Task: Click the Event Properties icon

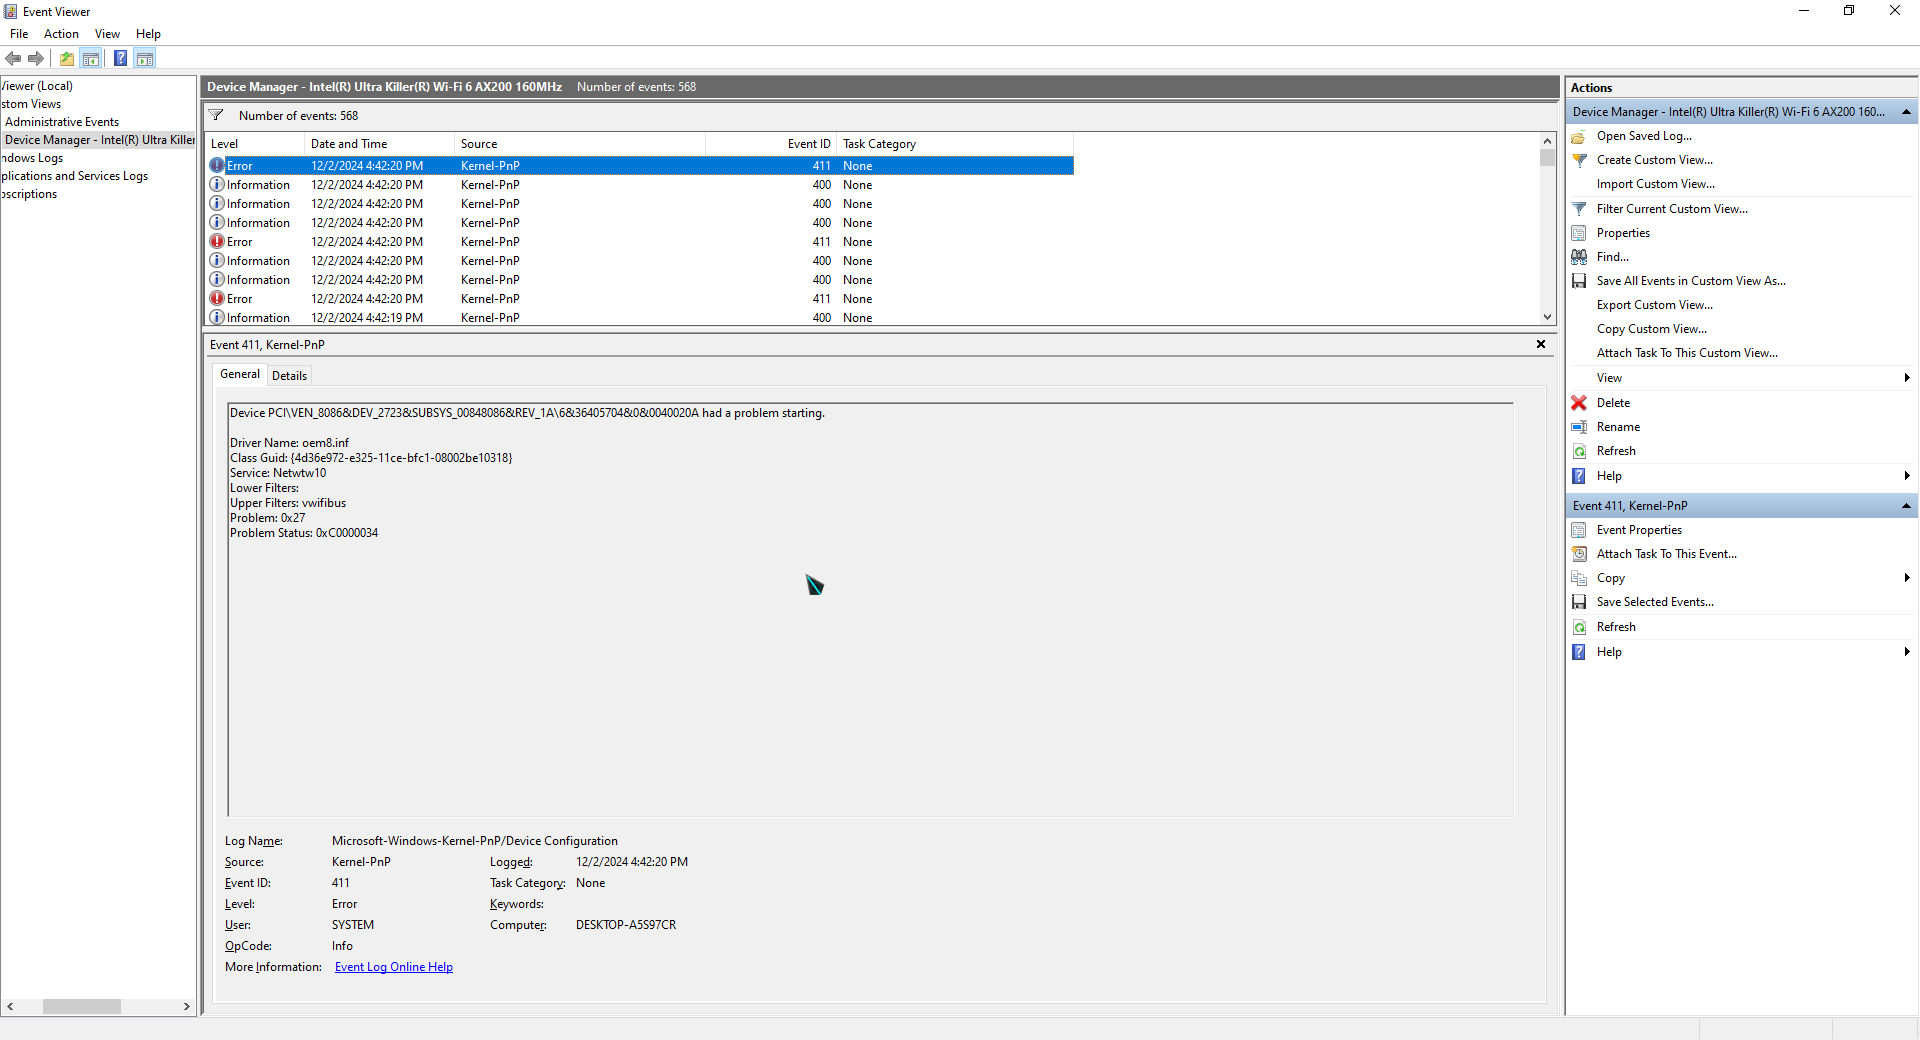Action: [x=1579, y=530]
